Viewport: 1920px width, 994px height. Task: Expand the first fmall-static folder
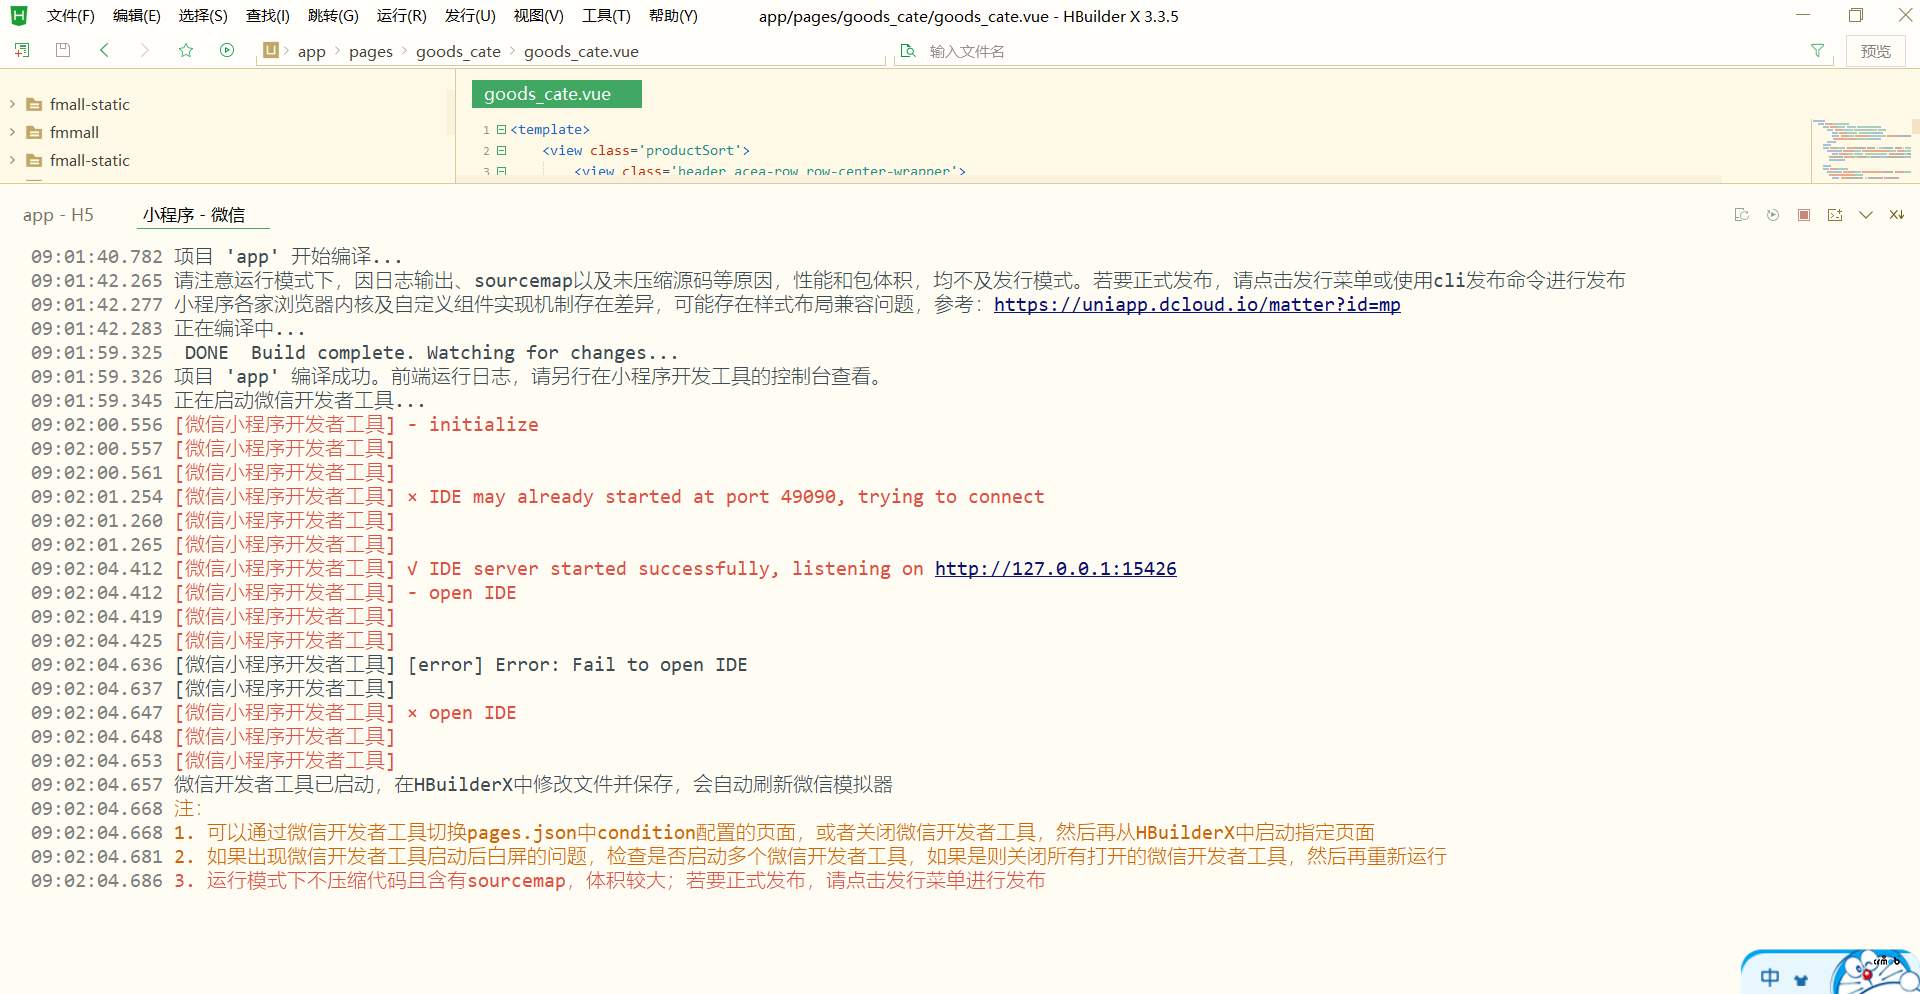[x=12, y=104]
